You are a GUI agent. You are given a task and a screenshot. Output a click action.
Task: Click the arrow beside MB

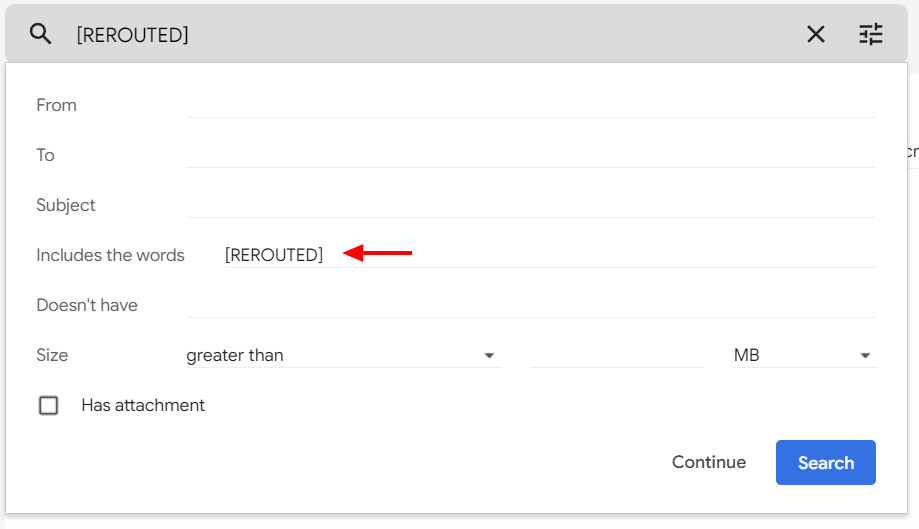tap(864, 356)
